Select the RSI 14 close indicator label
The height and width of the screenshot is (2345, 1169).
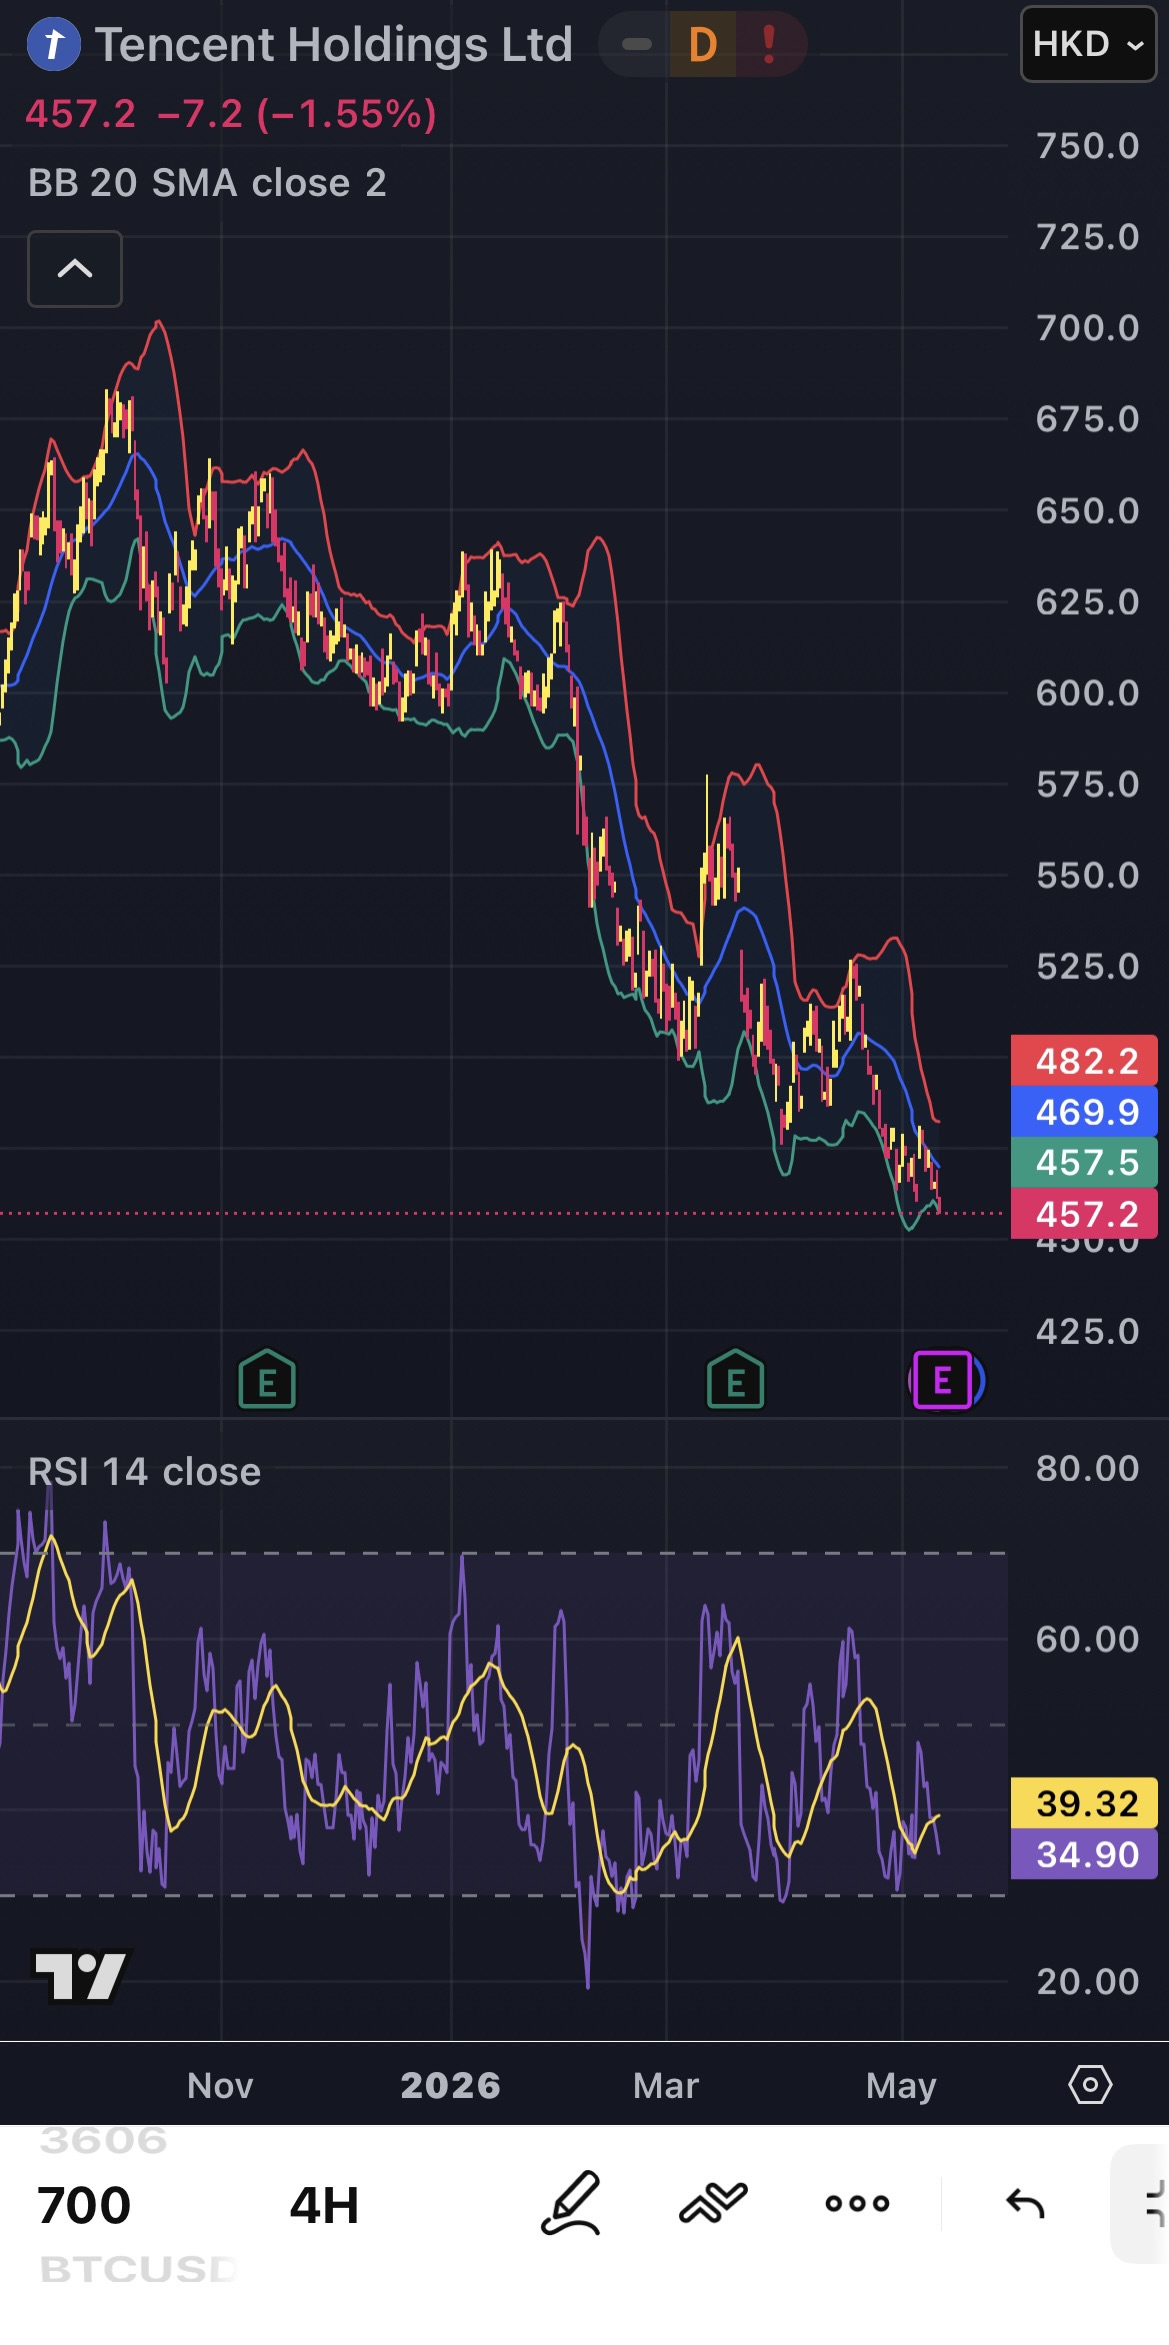pyautogui.click(x=144, y=1472)
